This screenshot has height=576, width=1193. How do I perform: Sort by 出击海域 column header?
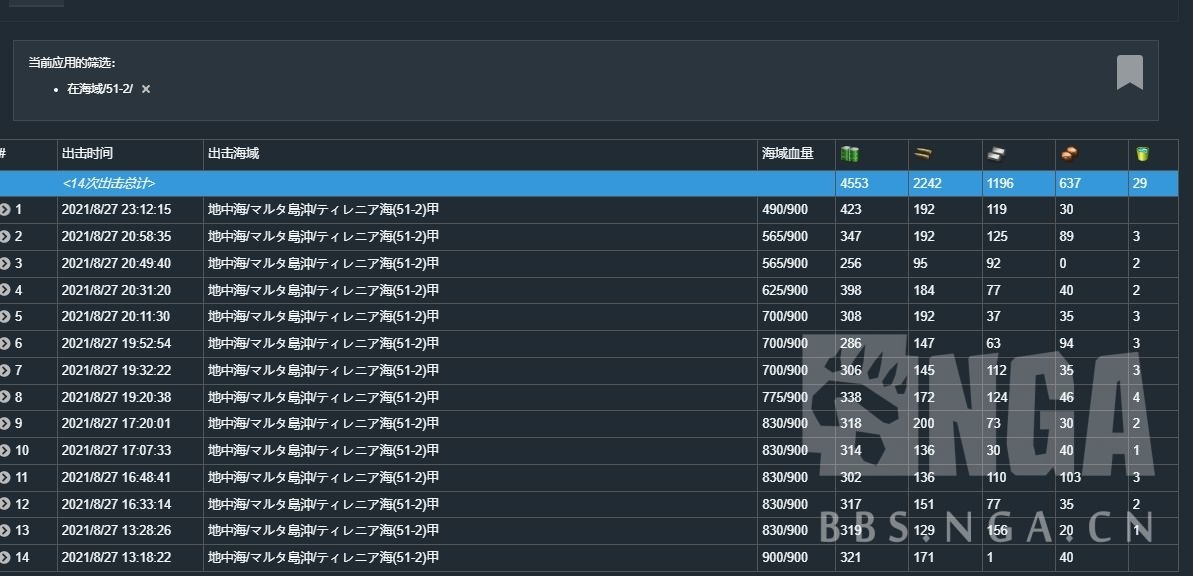234,154
